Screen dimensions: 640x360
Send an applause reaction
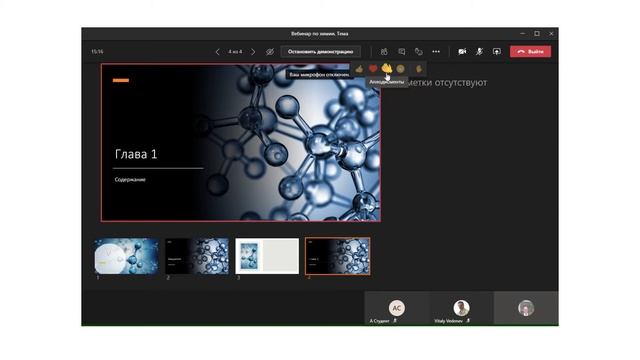pyautogui.click(x=387, y=69)
